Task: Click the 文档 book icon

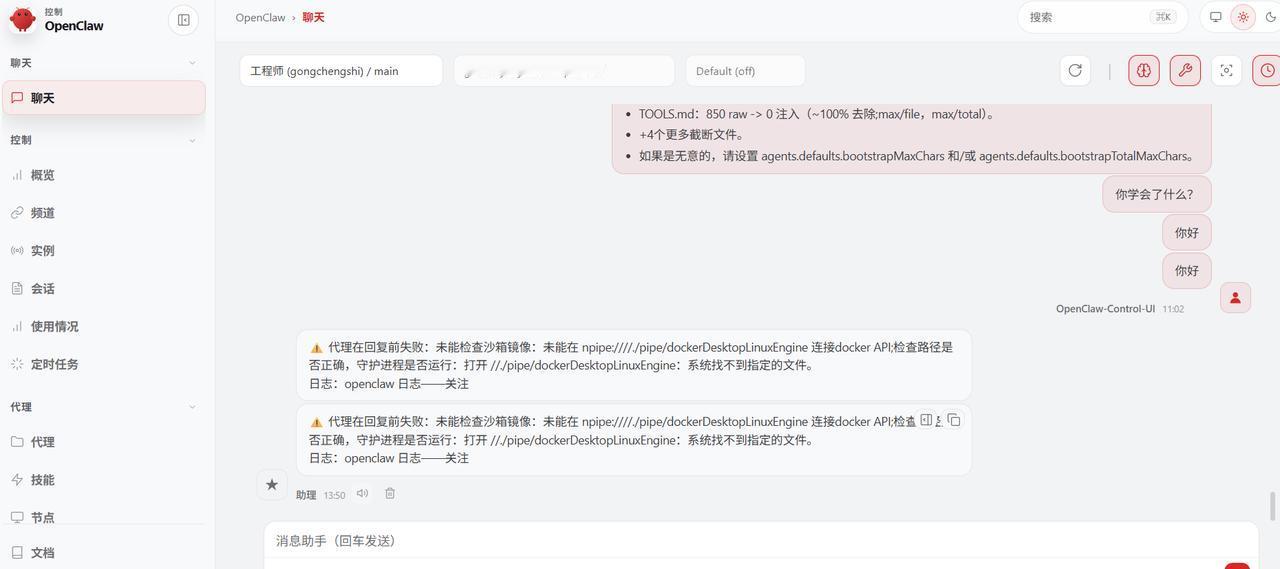Action: tap(17, 552)
